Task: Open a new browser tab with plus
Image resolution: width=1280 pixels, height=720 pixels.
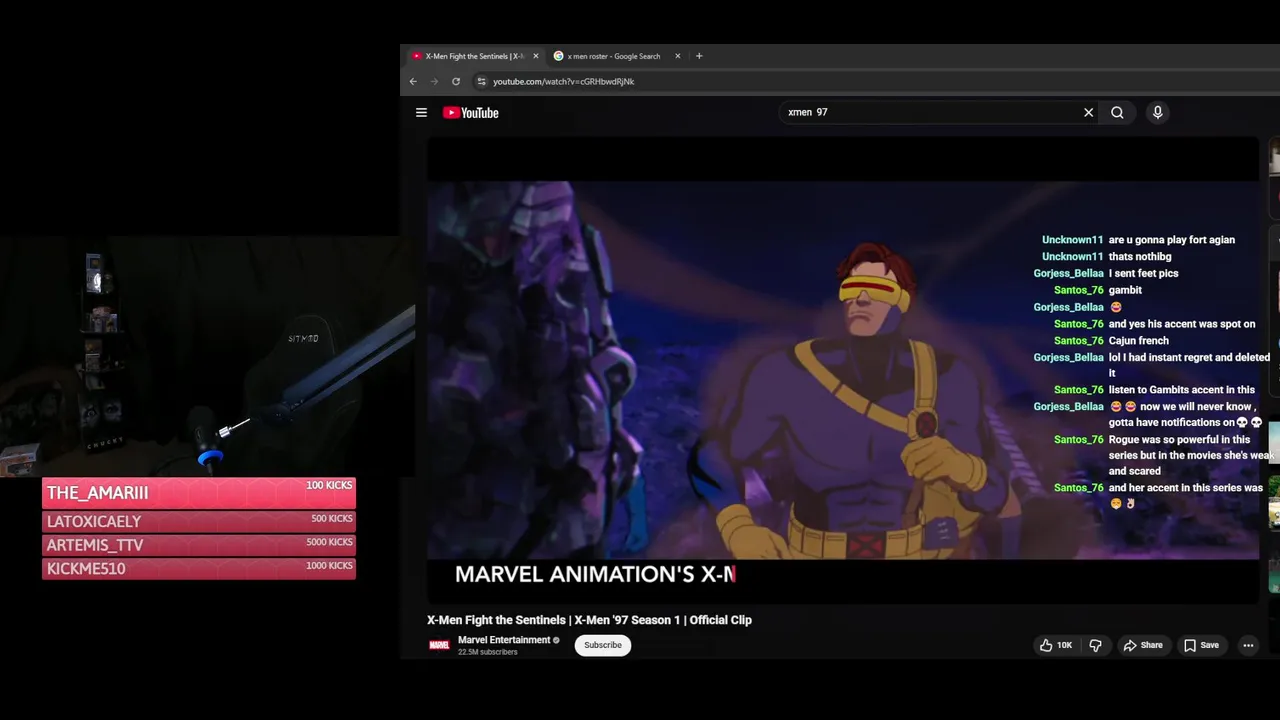Action: pyautogui.click(x=699, y=56)
